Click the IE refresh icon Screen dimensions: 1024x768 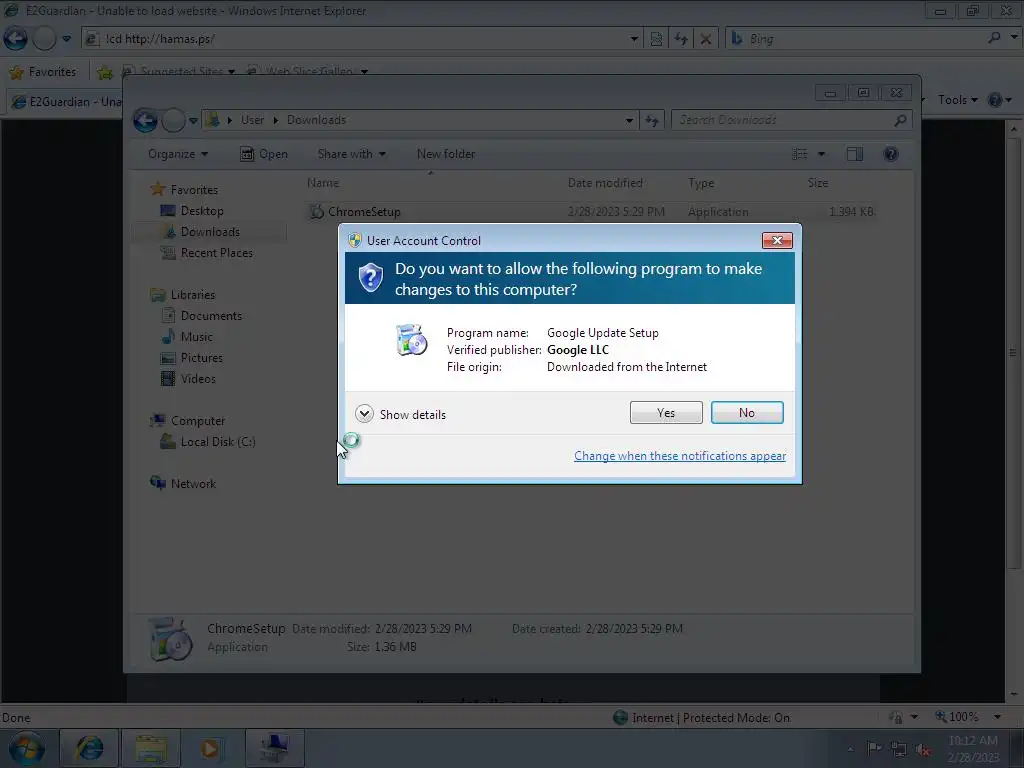(680, 39)
